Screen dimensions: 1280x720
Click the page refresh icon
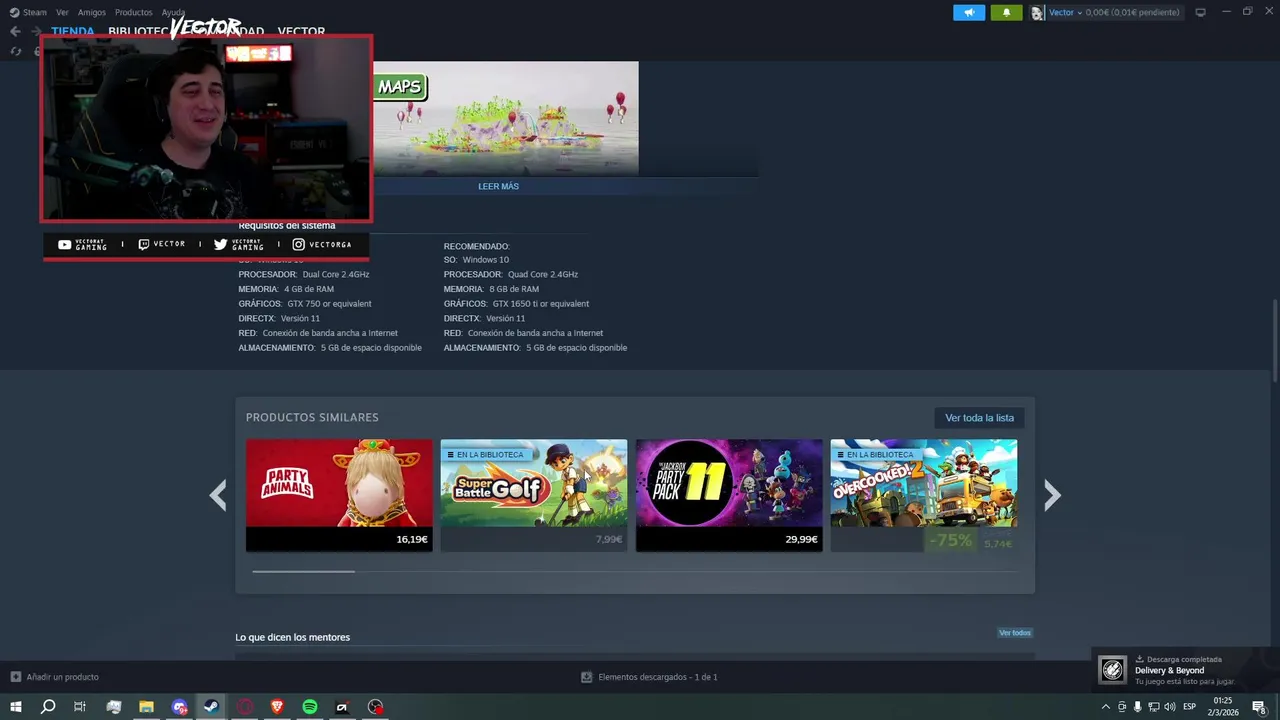[x=15, y=51]
